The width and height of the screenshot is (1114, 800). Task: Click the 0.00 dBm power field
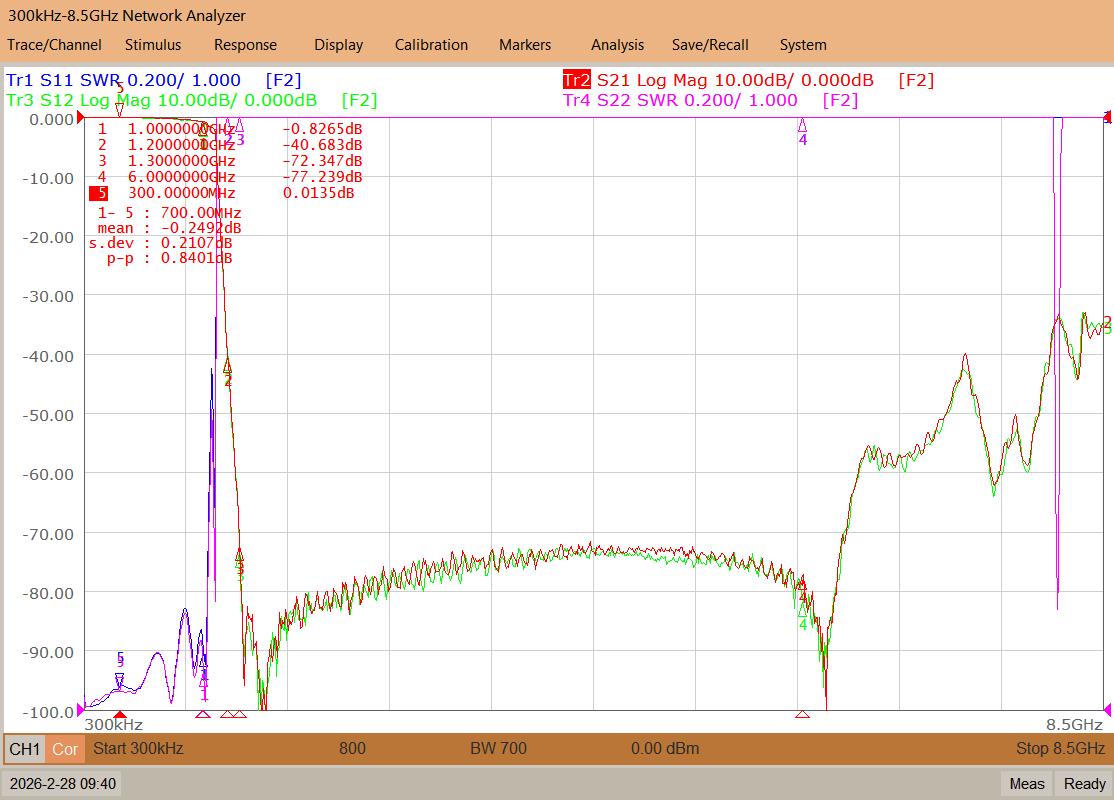(665, 748)
